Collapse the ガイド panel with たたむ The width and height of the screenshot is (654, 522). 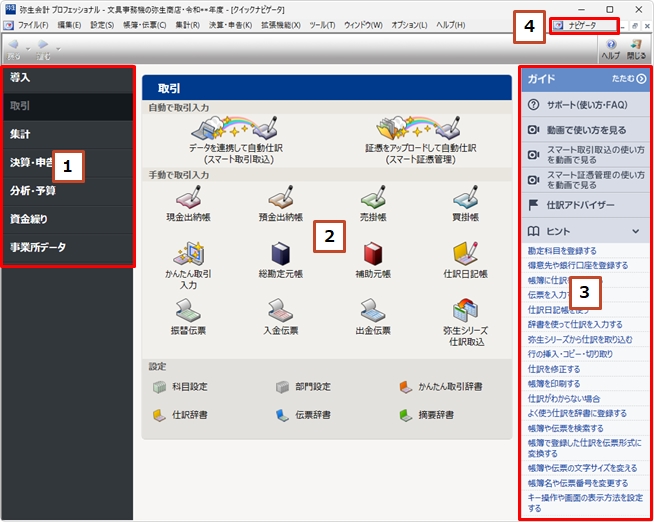click(629, 78)
